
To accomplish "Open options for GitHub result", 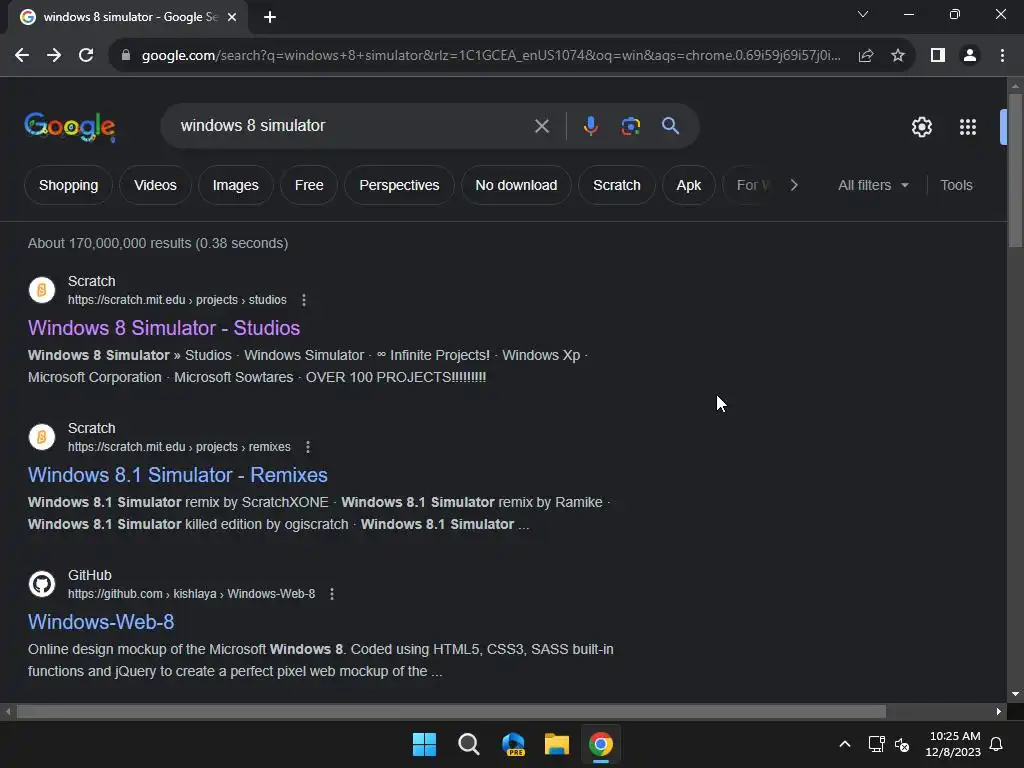I will coord(332,594).
